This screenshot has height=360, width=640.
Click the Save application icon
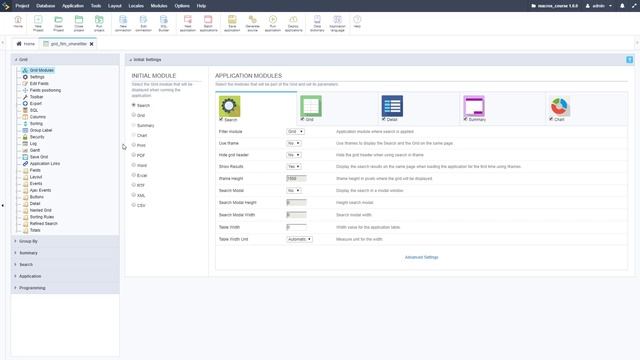point(232,23)
